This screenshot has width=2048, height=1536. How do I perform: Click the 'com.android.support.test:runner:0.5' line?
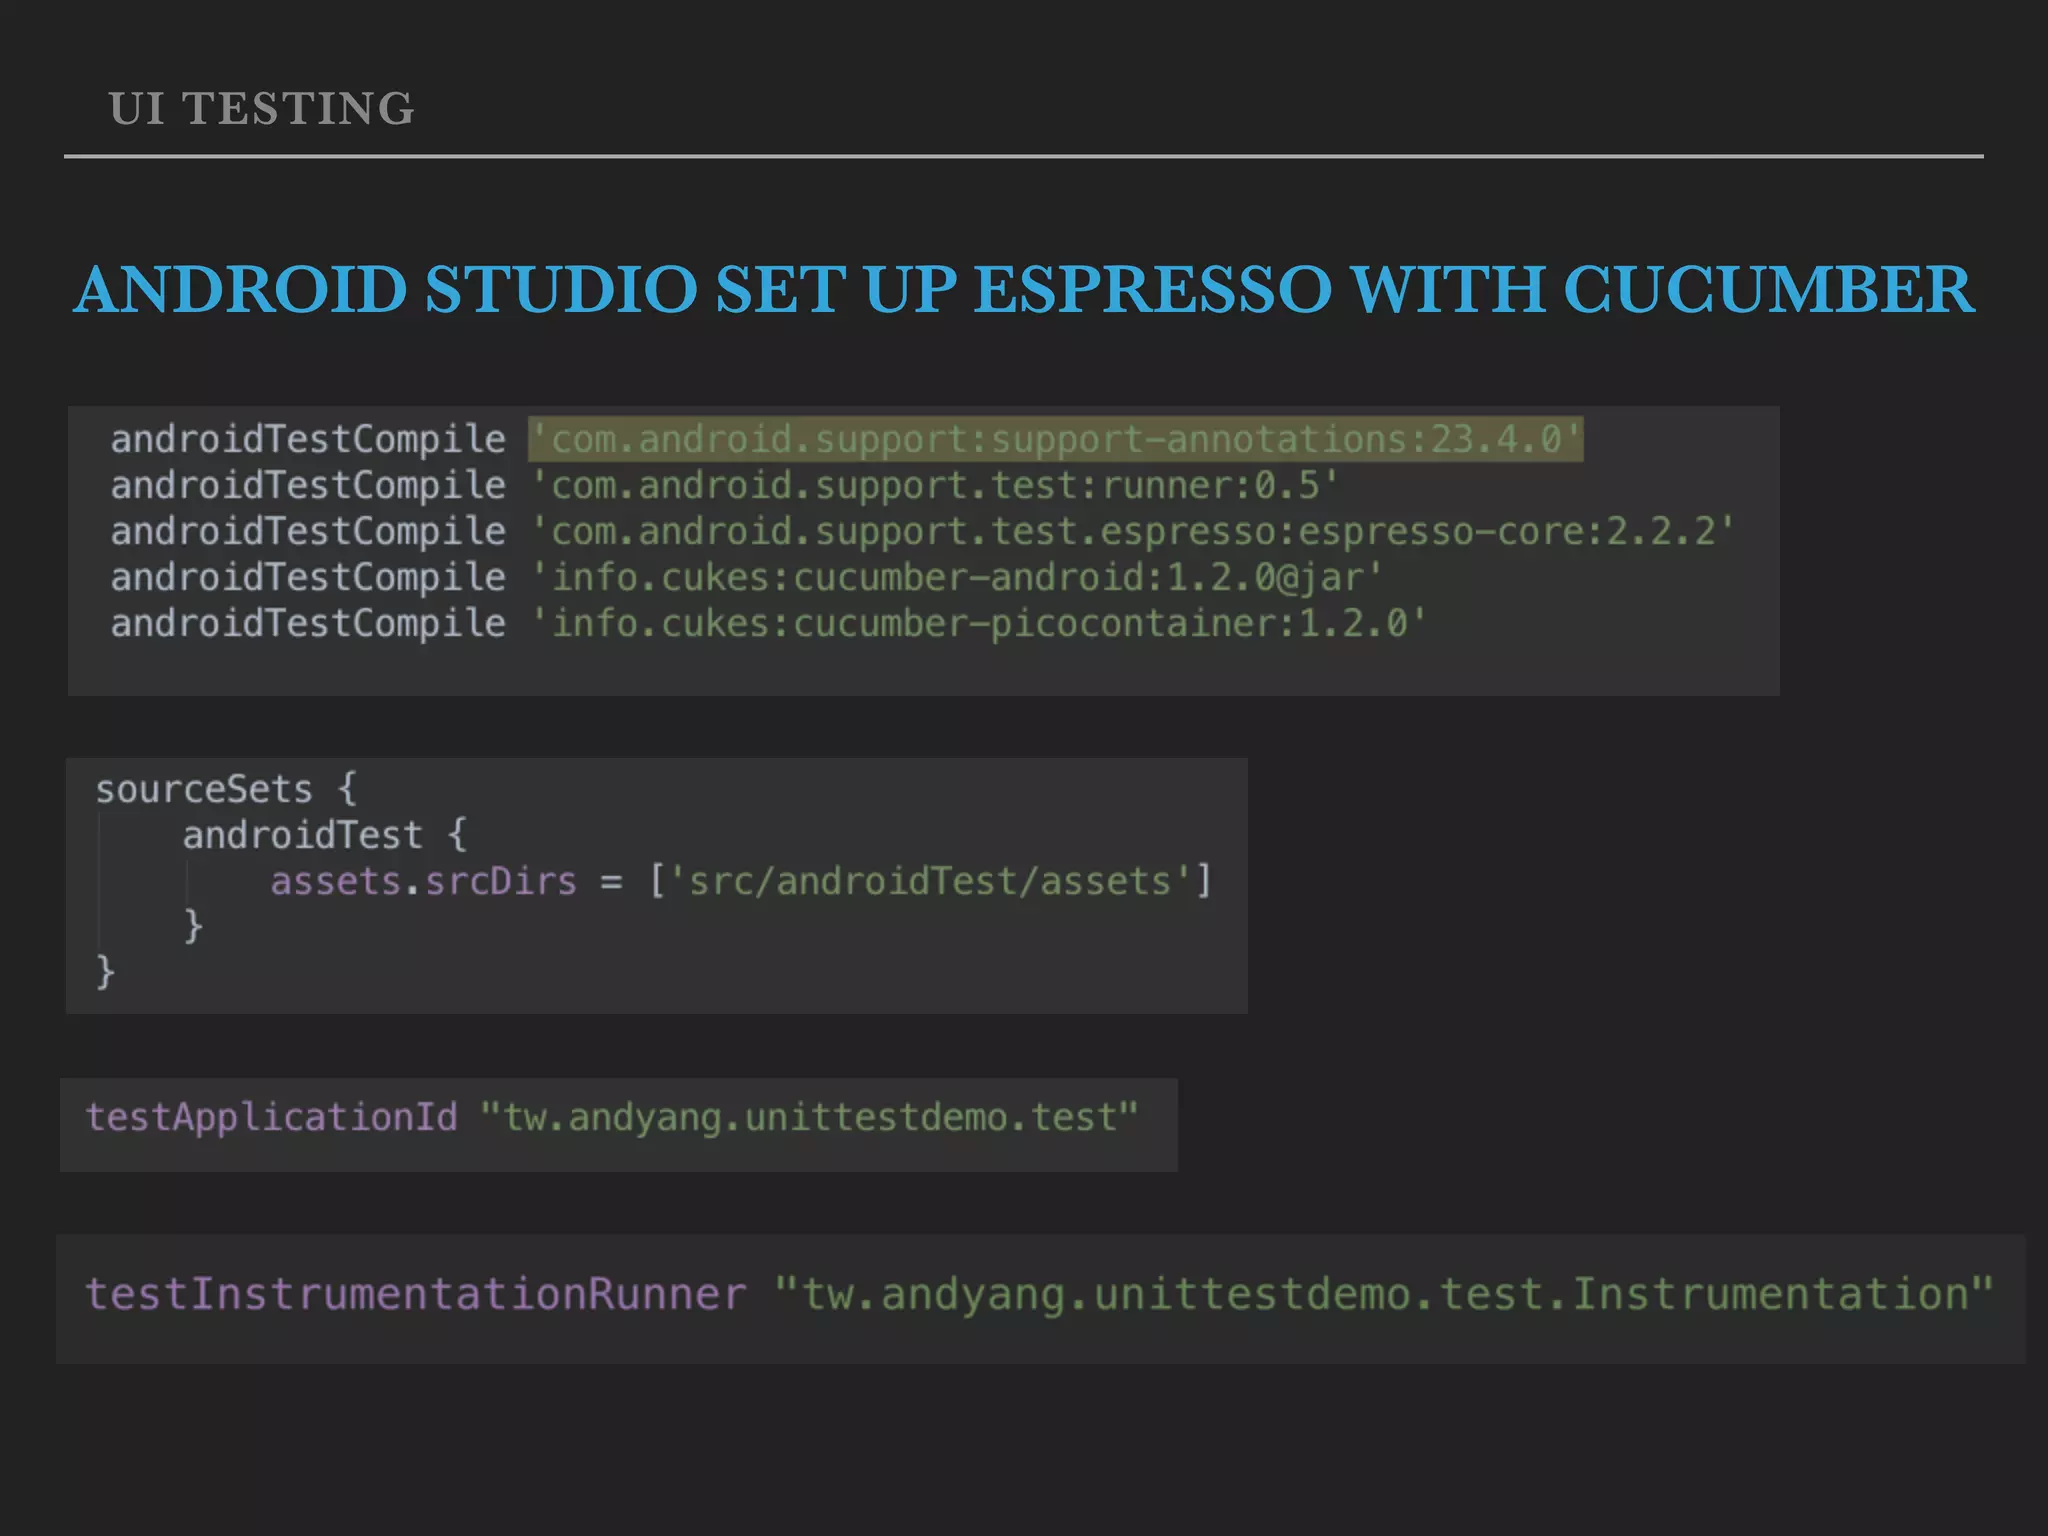(724, 485)
